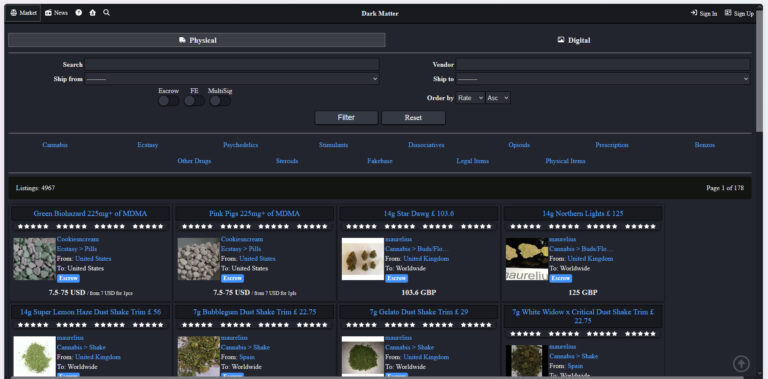Select the Cannabis category
The height and width of the screenshot is (379, 768).
click(55, 145)
